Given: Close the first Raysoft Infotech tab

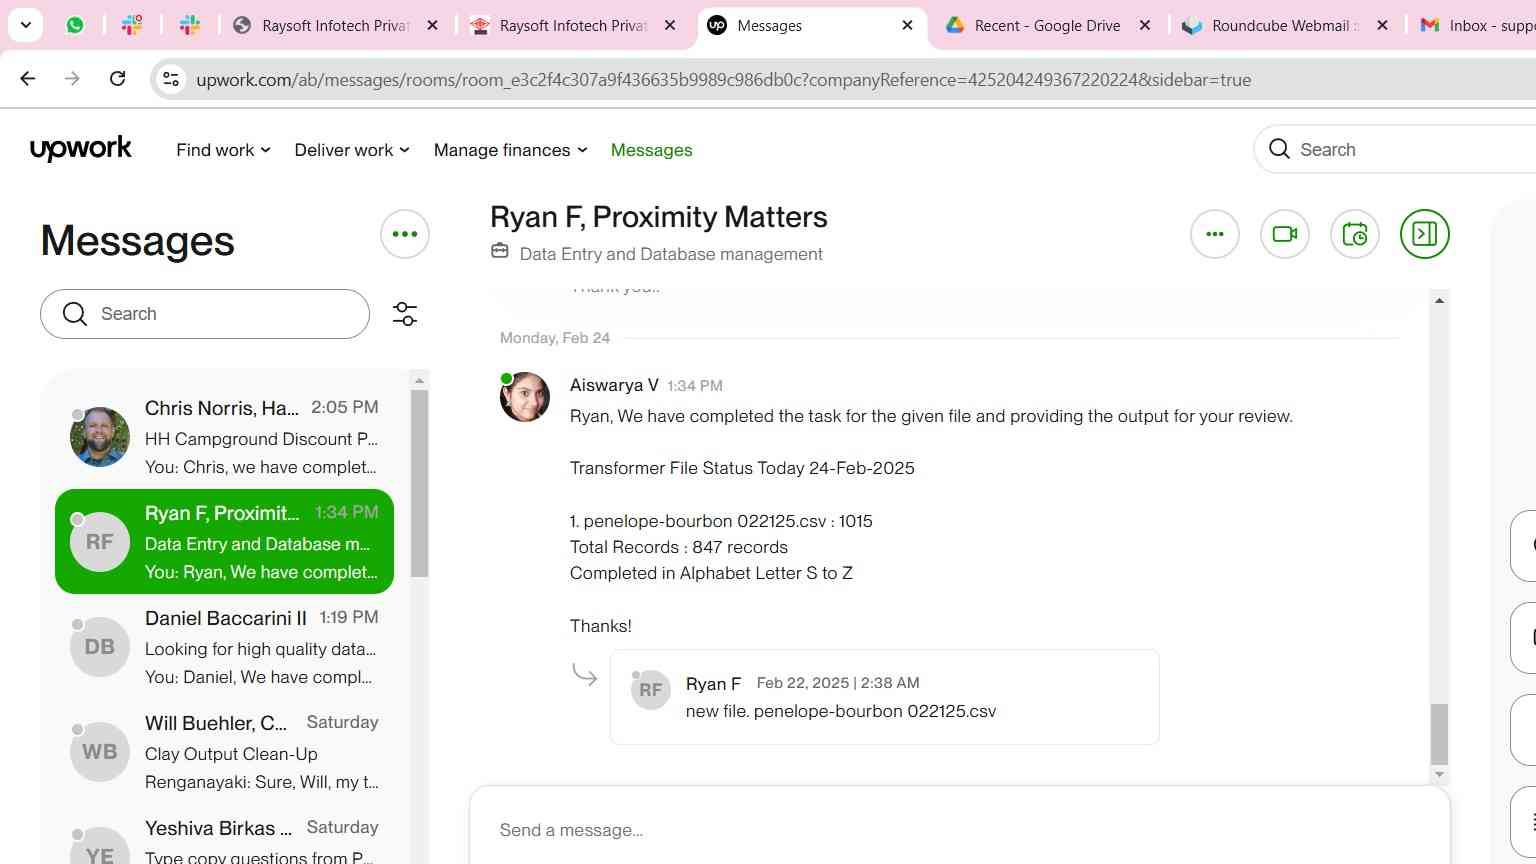Looking at the screenshot, I should pos(432,25).
